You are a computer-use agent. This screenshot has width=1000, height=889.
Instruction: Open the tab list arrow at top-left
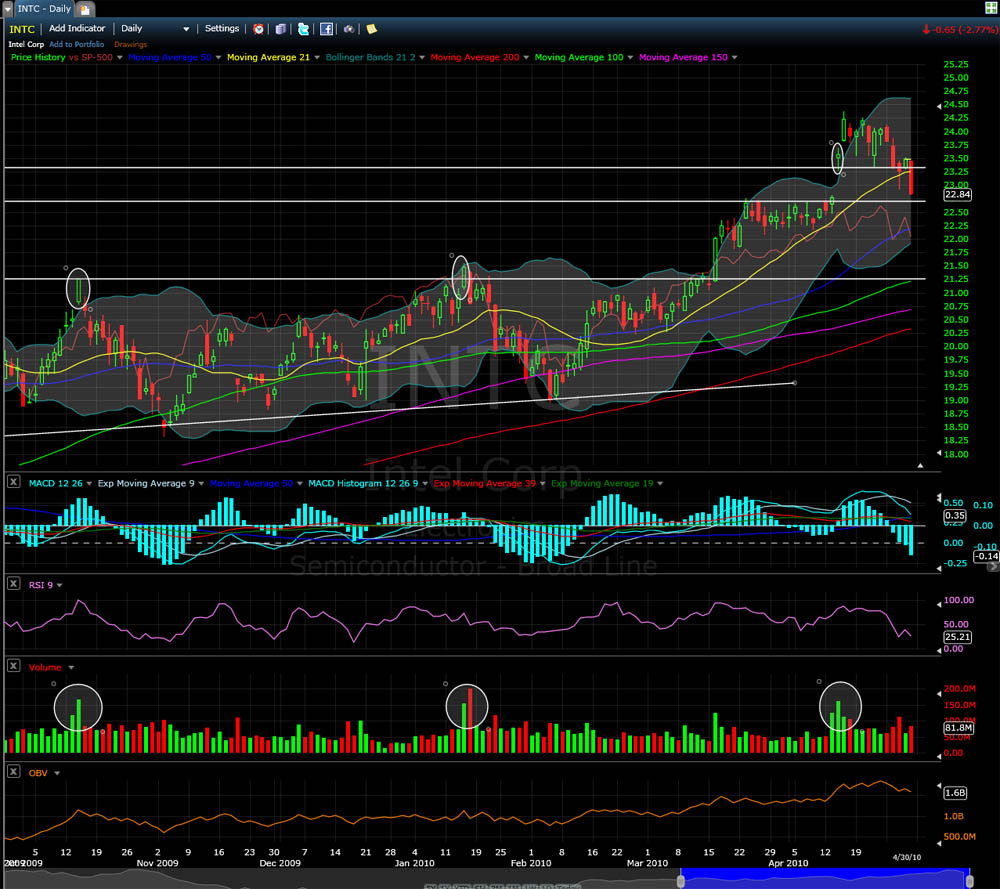tap(8, 8)
